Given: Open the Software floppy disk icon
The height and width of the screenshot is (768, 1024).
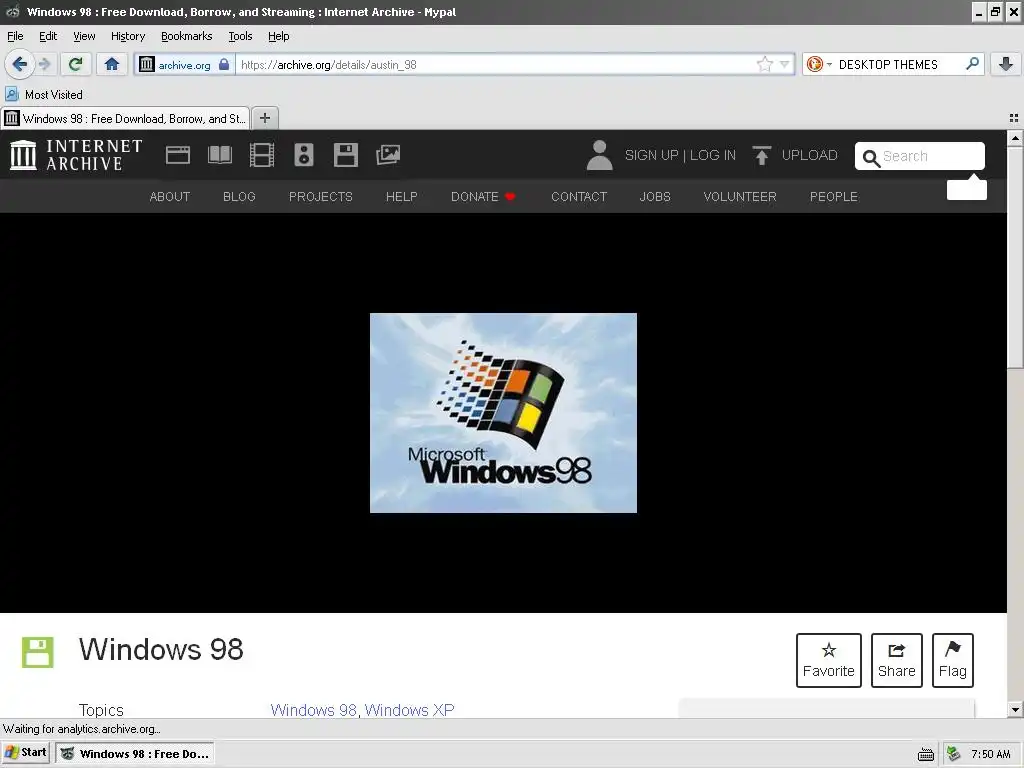Looking at the screenshot, I should [x=345, y=155].
